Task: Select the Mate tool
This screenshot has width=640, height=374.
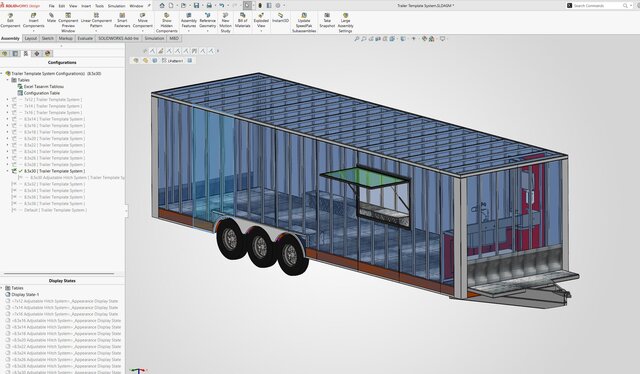Action: click(x=51, y=18)
